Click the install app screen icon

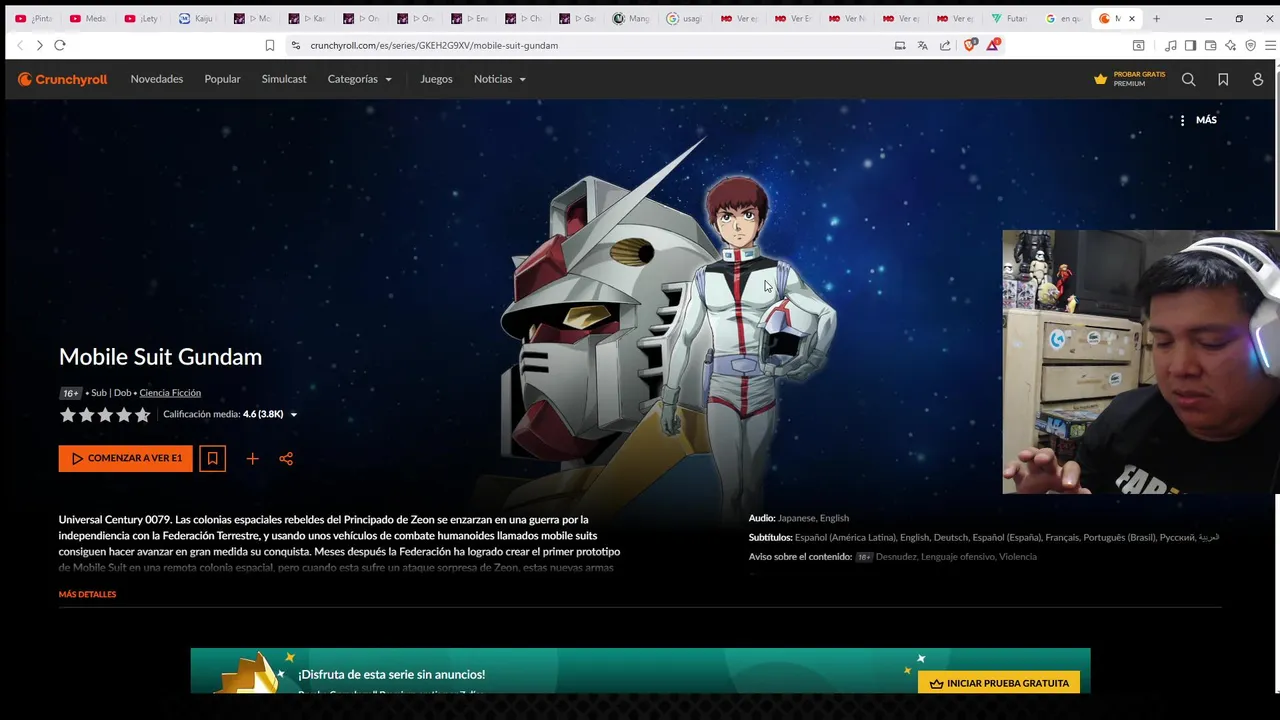click(x=900, y=45)
